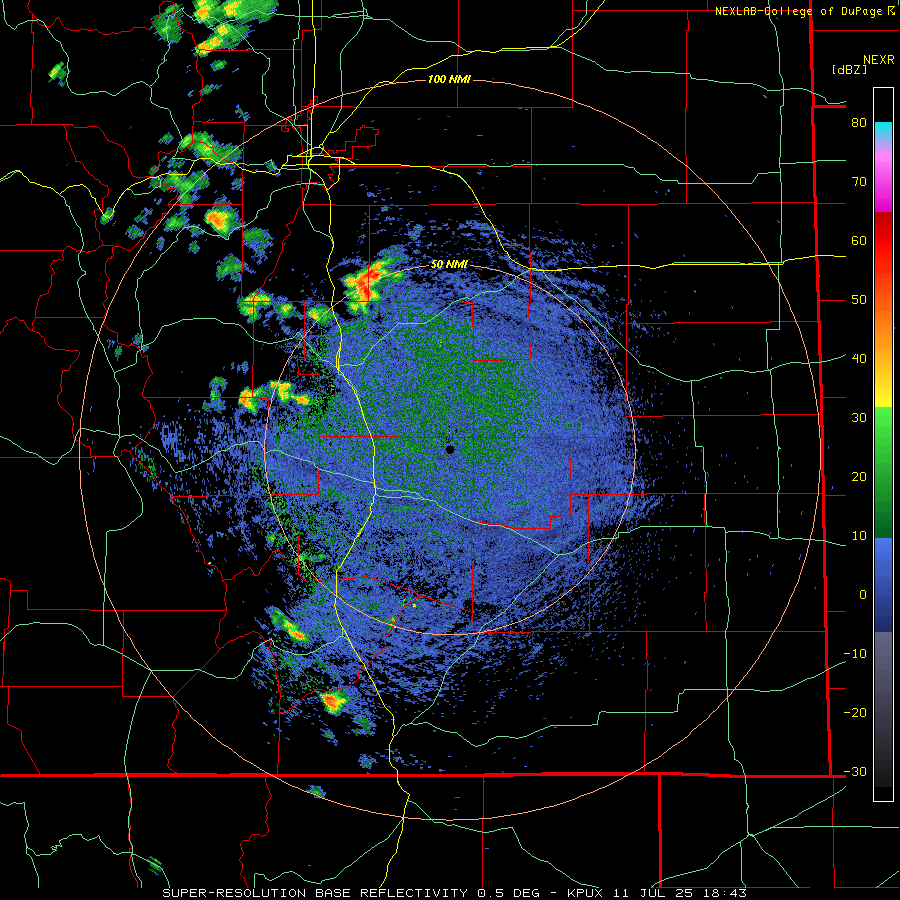Image resolution: width=900 pixels, height=900 pixels.
Task: Click the -30 dBZ scale value
Action: tap(855, 772)
